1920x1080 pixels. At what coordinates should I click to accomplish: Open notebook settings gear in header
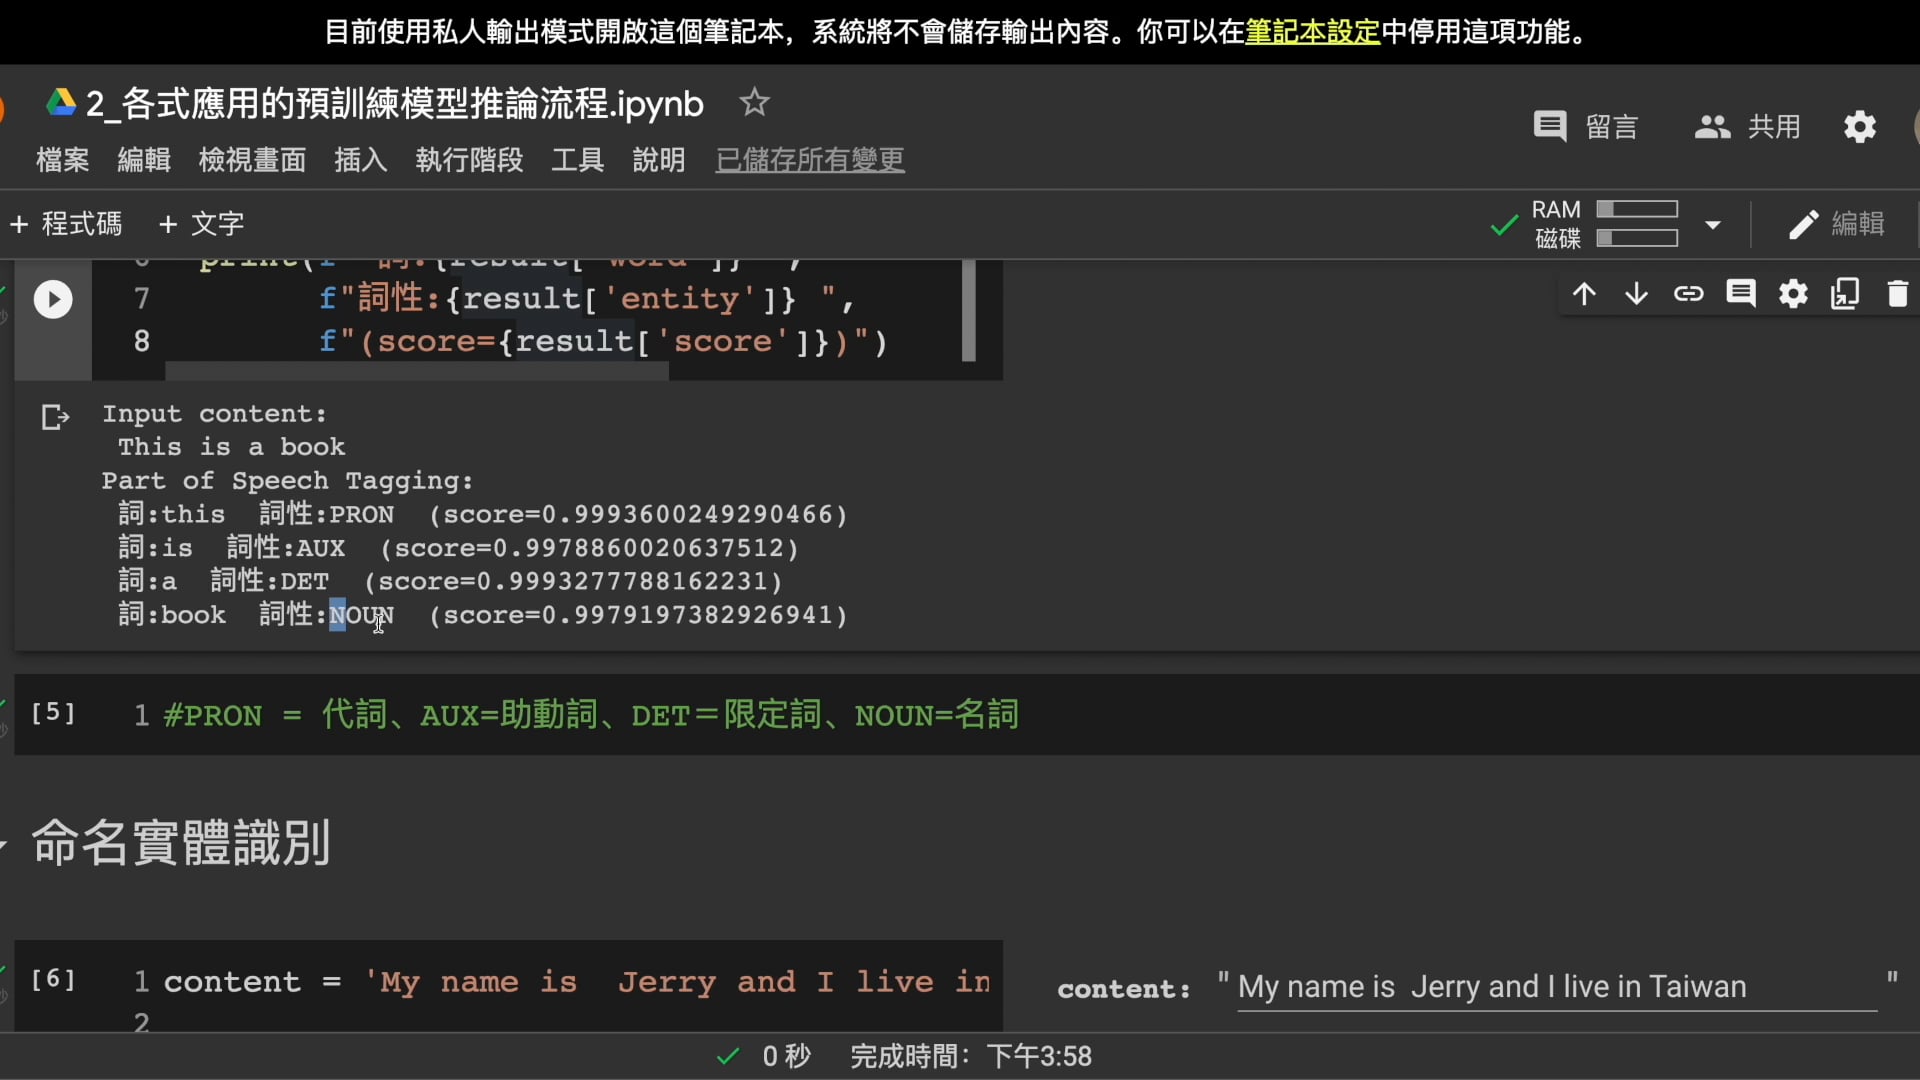tap(1859, 127)
